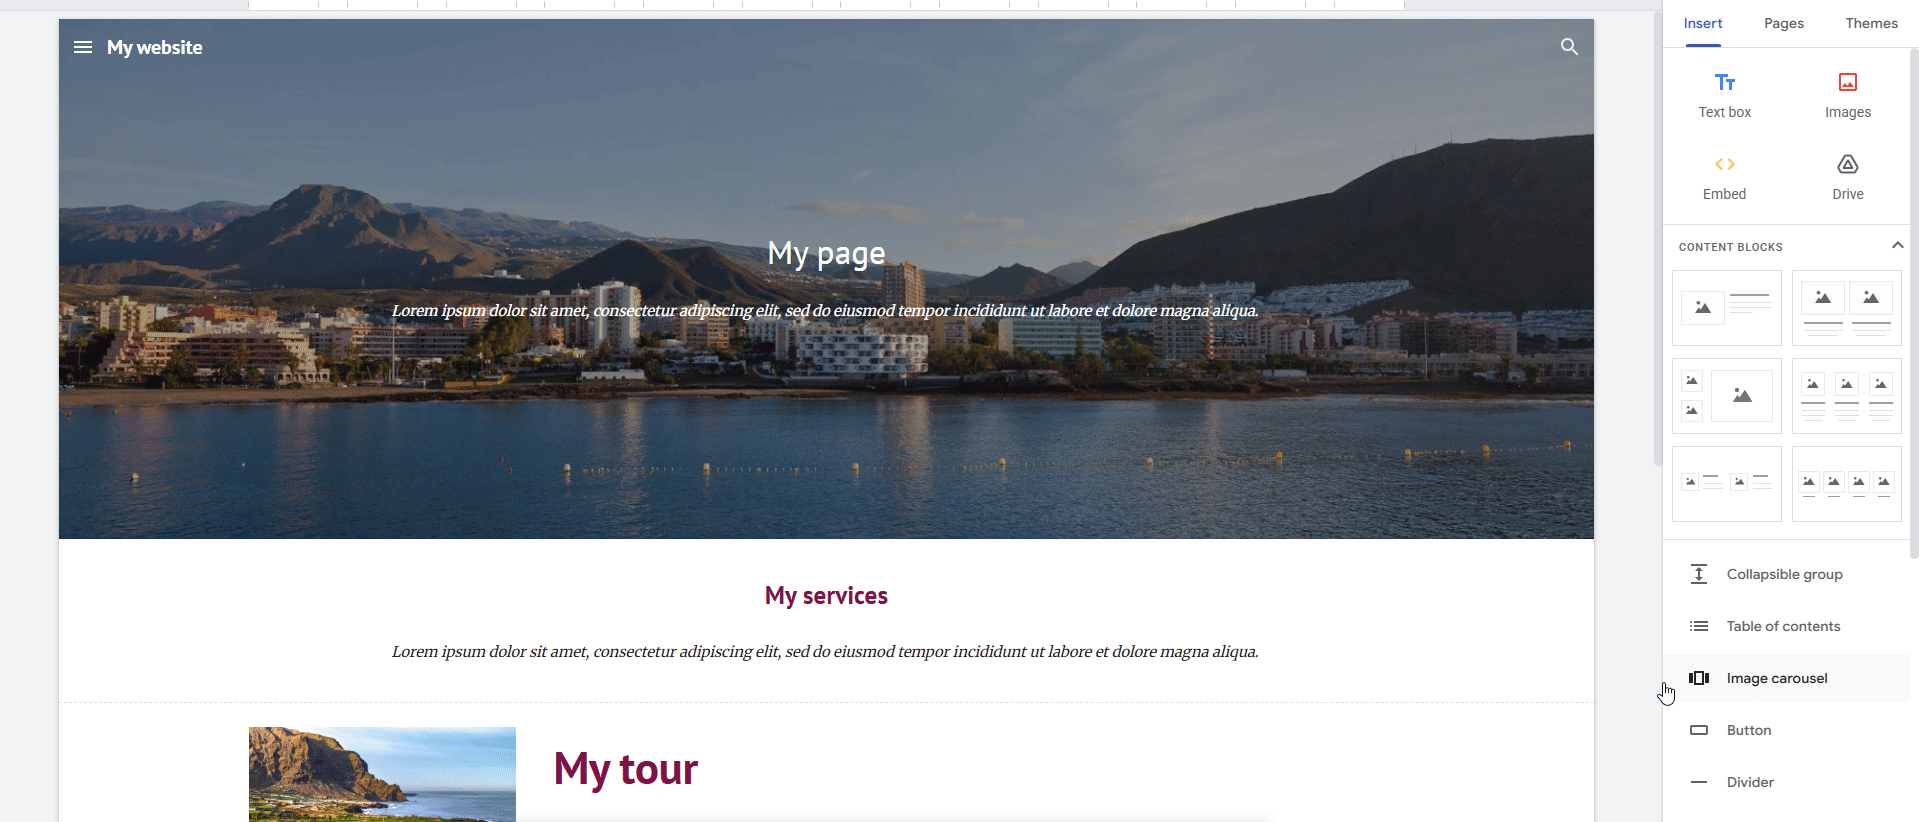The image size is (1919, 822).
Task: Insert a Text box
Action: 1724,96
